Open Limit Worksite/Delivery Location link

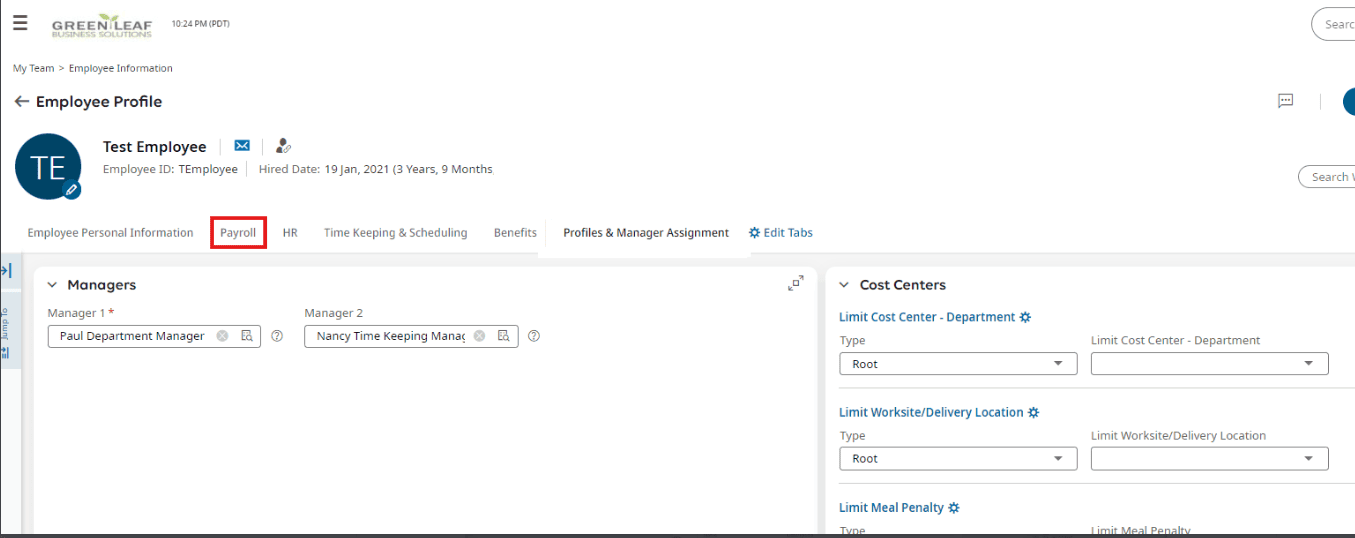pyautogui.click(x=931, y=412)
